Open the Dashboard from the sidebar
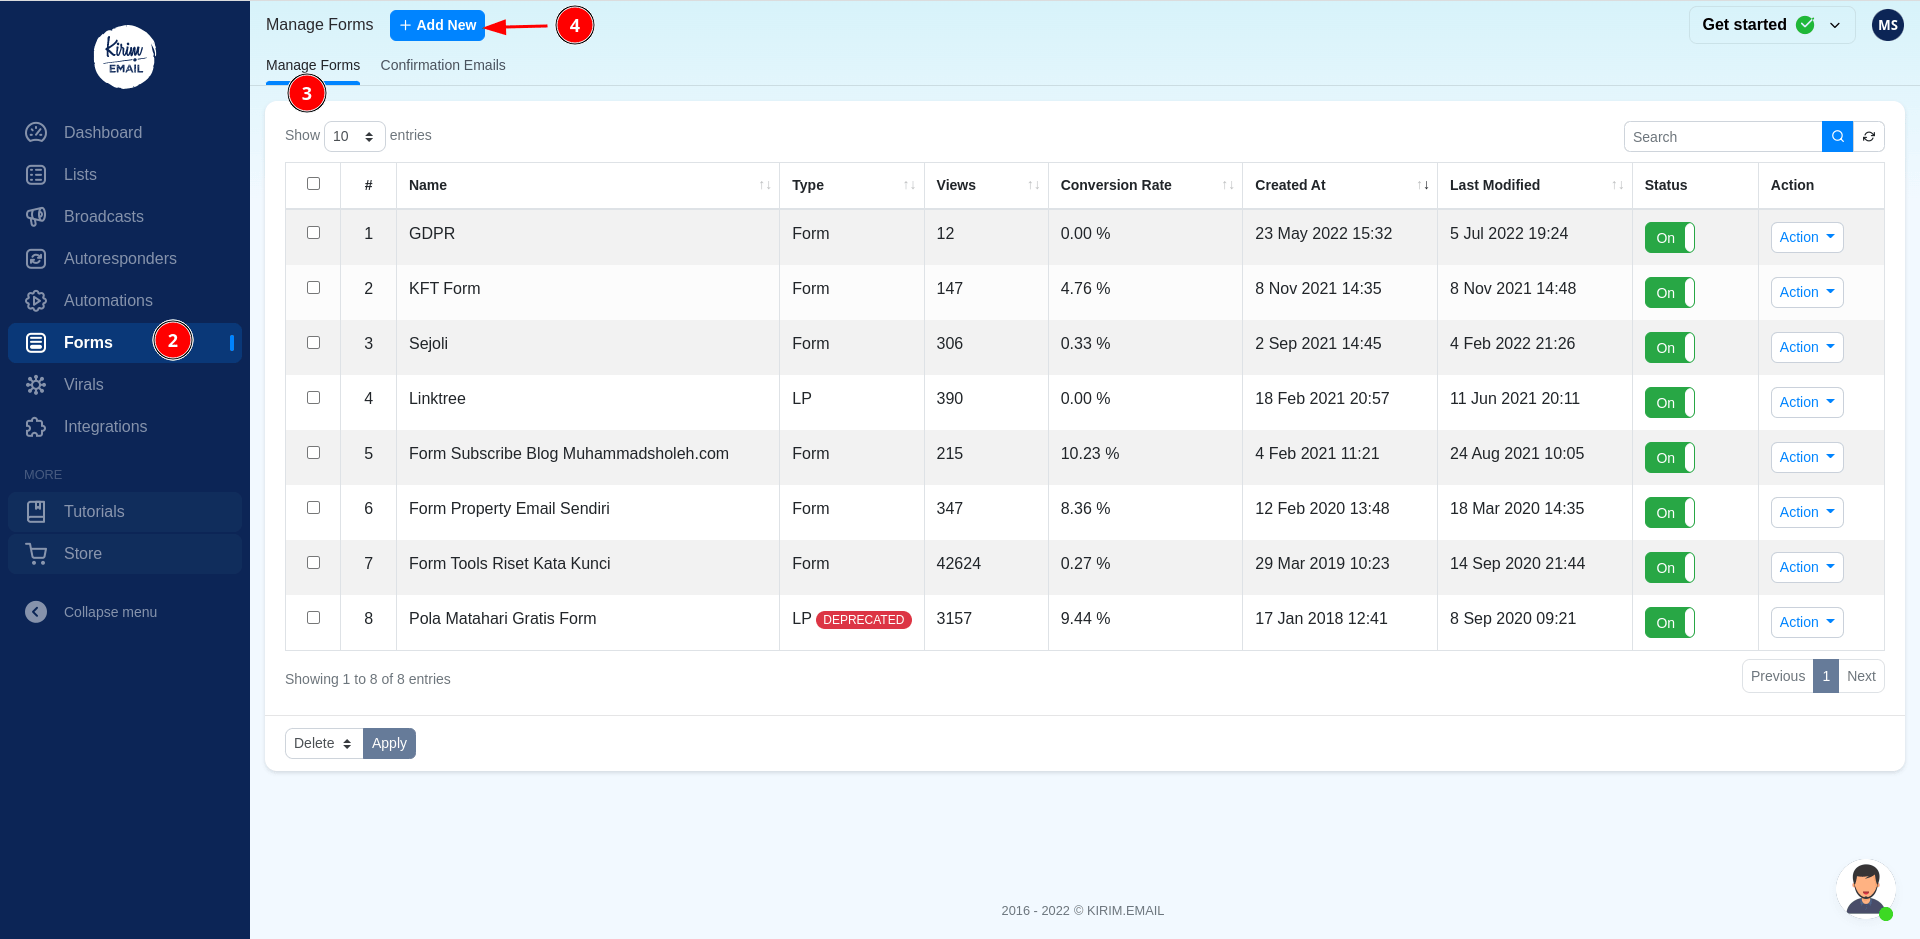Image resolution: width=1920 pixels, height=939 pixels. point(103,132)
